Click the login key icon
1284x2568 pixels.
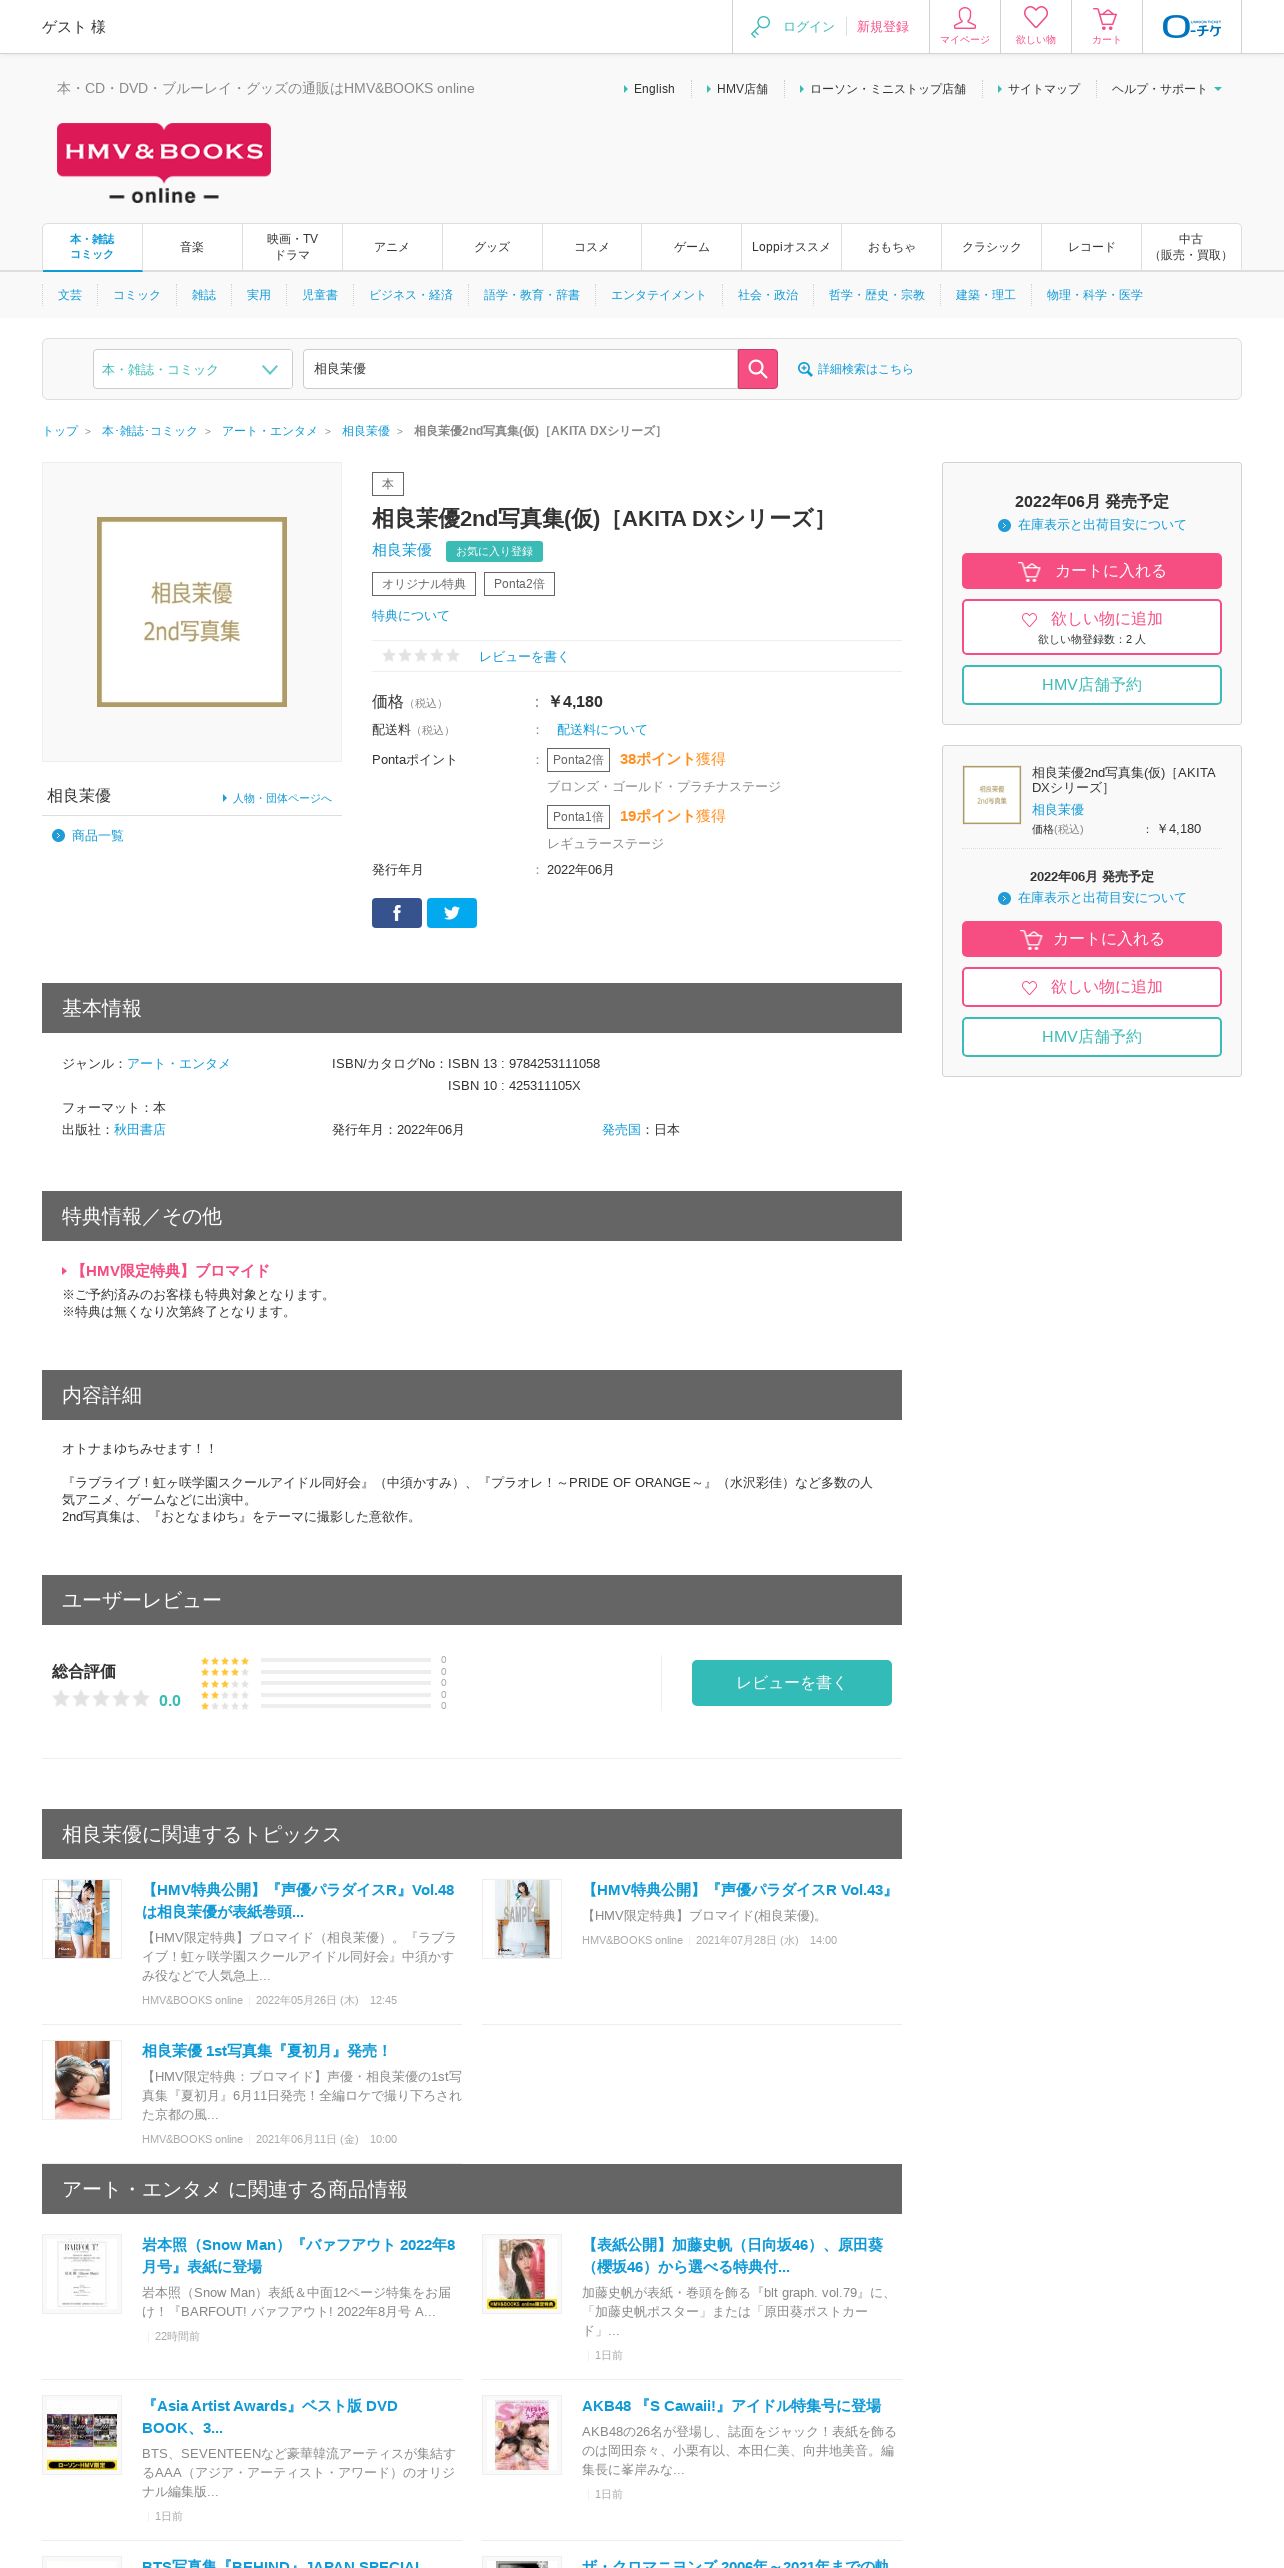pos(761,27)
